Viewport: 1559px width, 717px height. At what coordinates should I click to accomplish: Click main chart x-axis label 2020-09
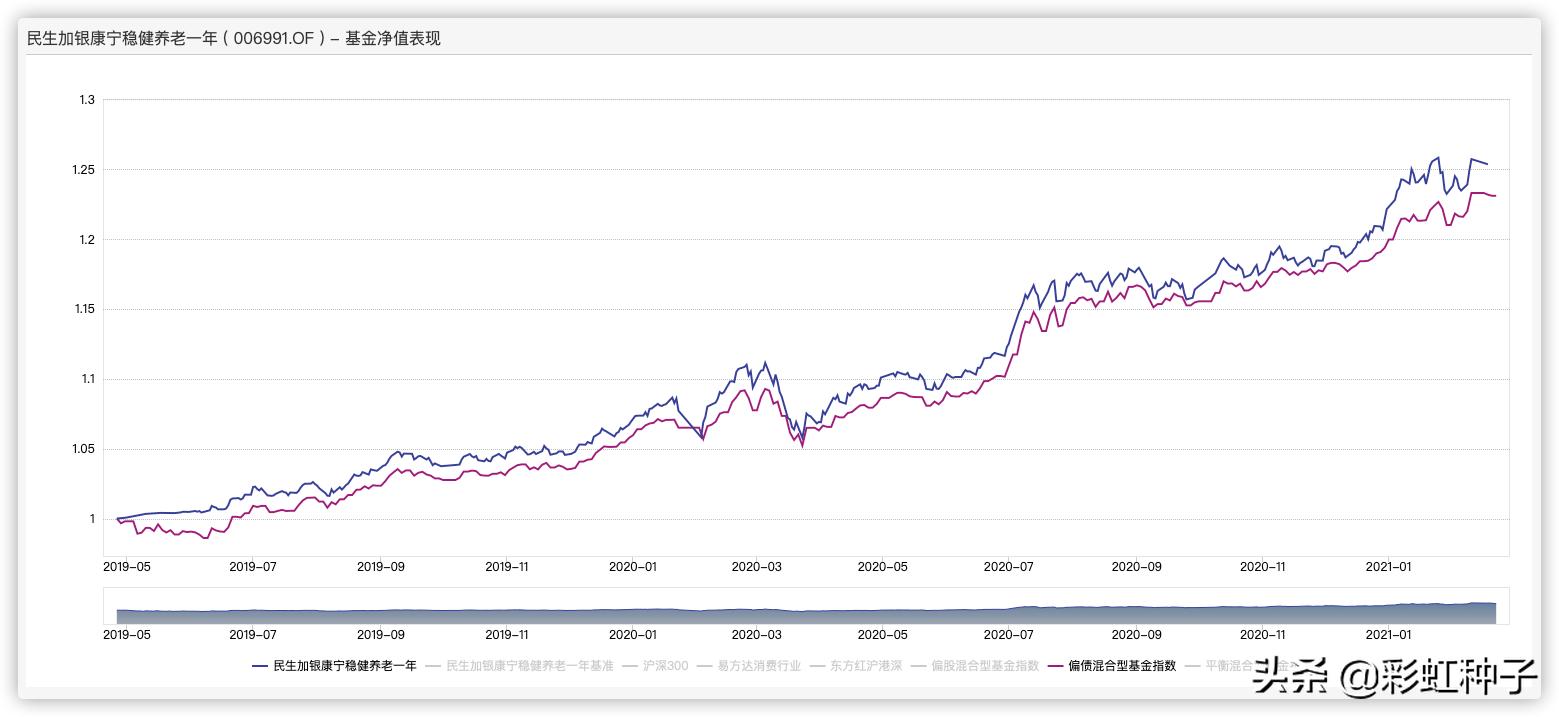pos(1137,567)
